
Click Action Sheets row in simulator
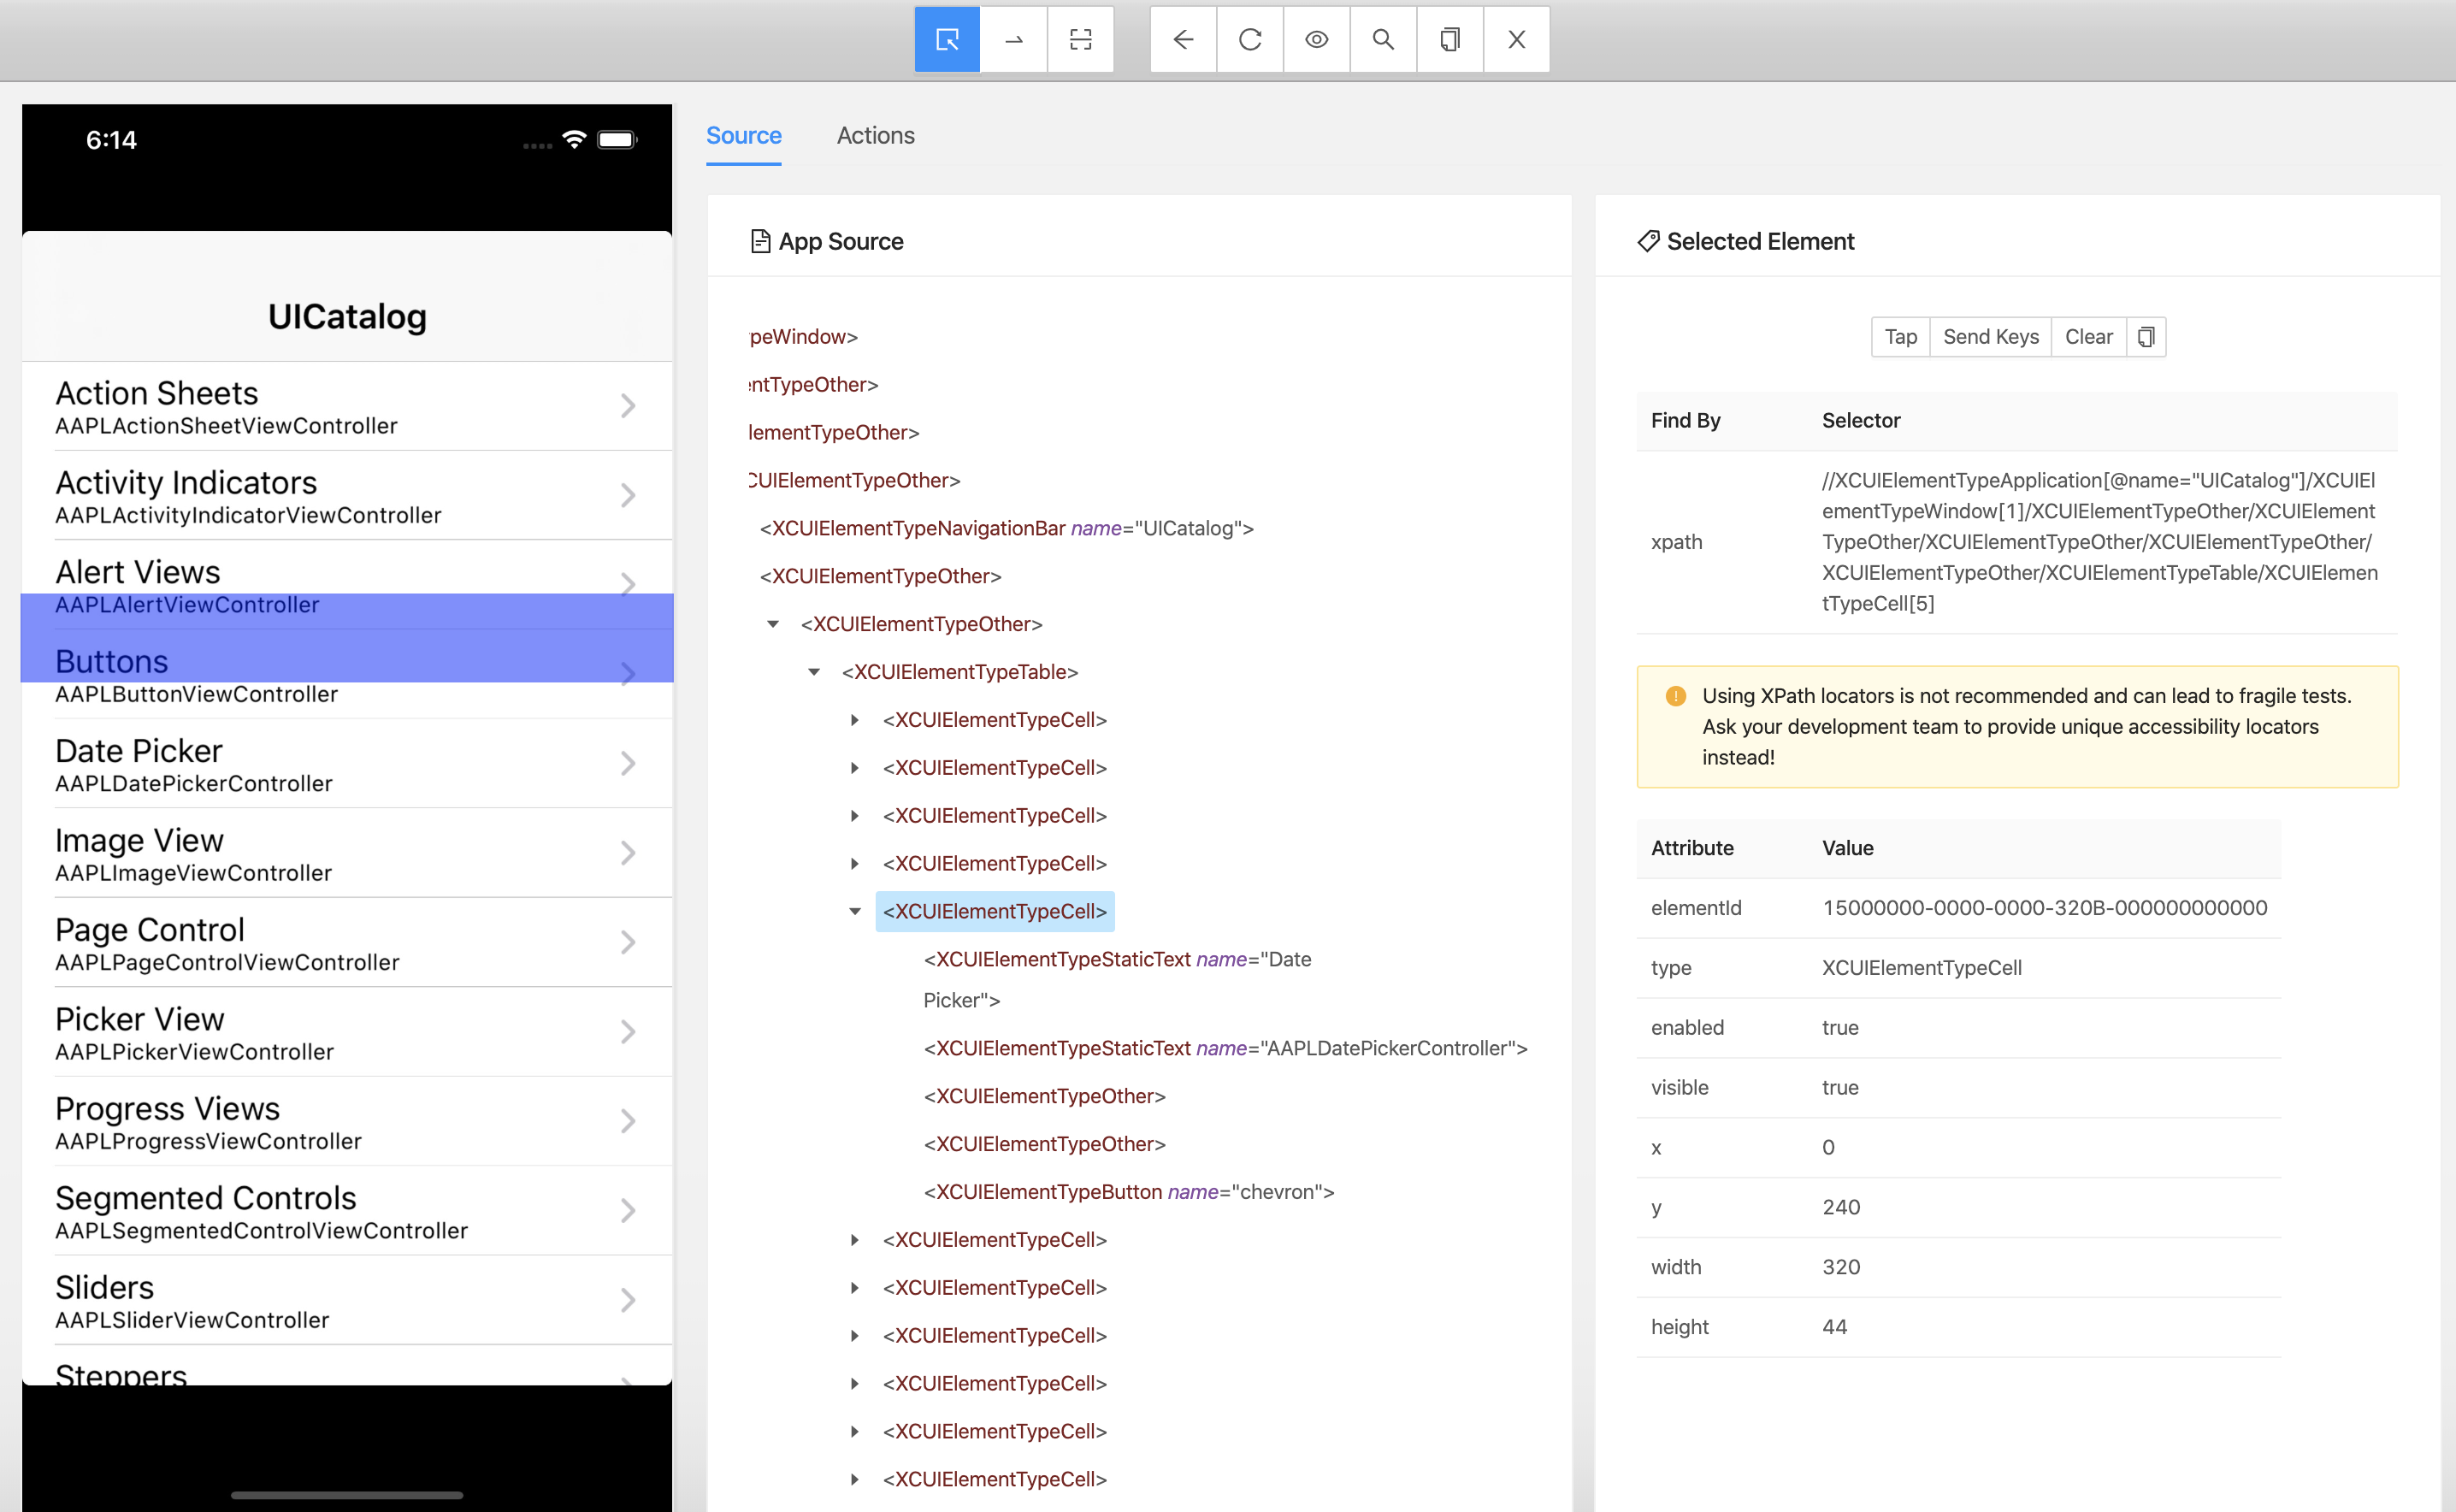click(x=347, y=406)
